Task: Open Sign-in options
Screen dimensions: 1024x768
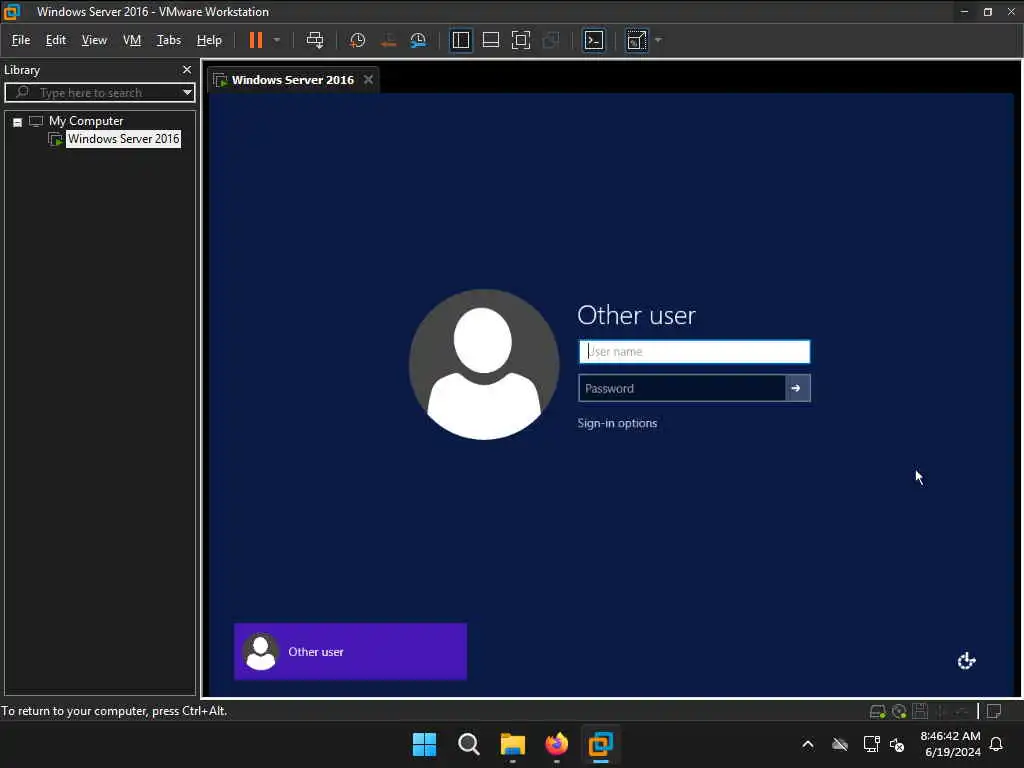Action: click(x=617, y=423)
